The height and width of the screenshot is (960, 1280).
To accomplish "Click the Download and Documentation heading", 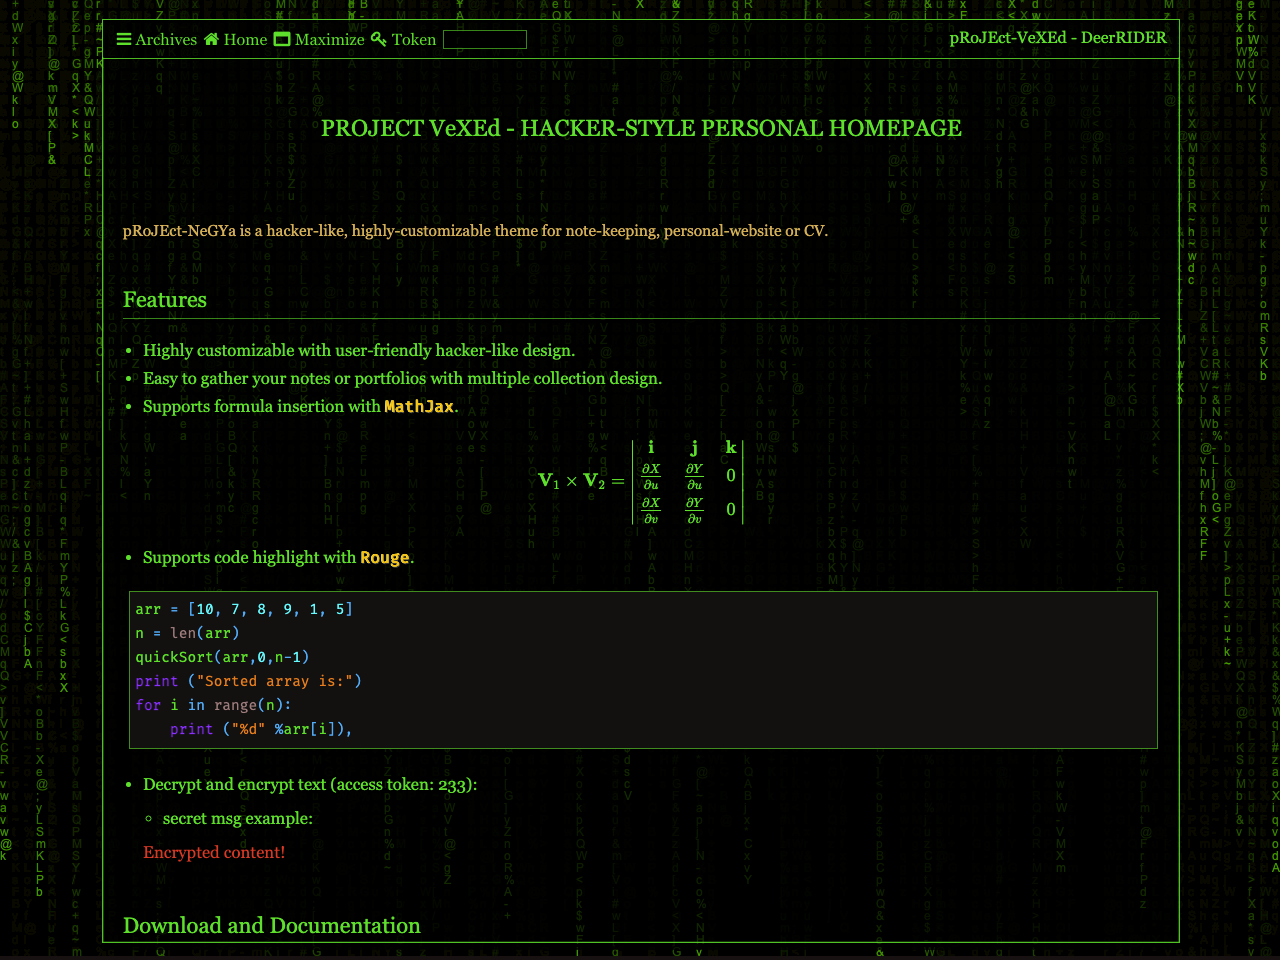I will pos(271,926).
